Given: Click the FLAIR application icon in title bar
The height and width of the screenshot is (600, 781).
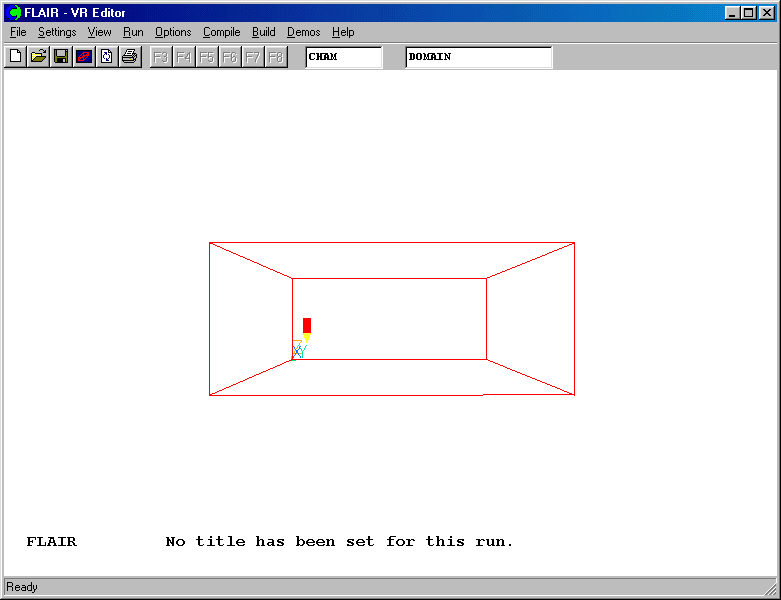Looking at the screenshot, I should (14, 12).
